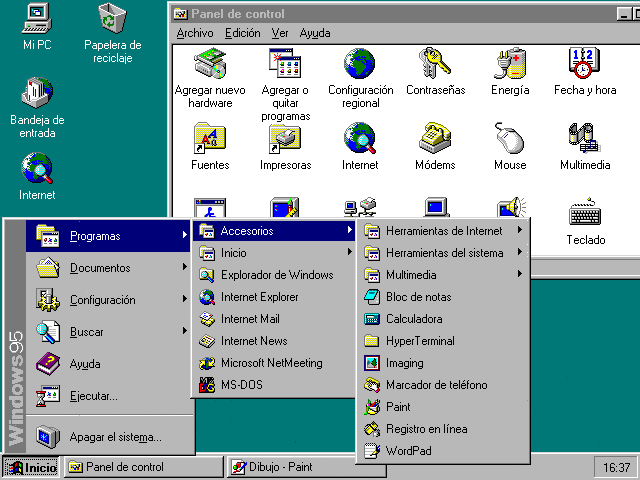Launch Paint from Accesorios menu
The height and width of the screenshot is (480, 640).
443,407
